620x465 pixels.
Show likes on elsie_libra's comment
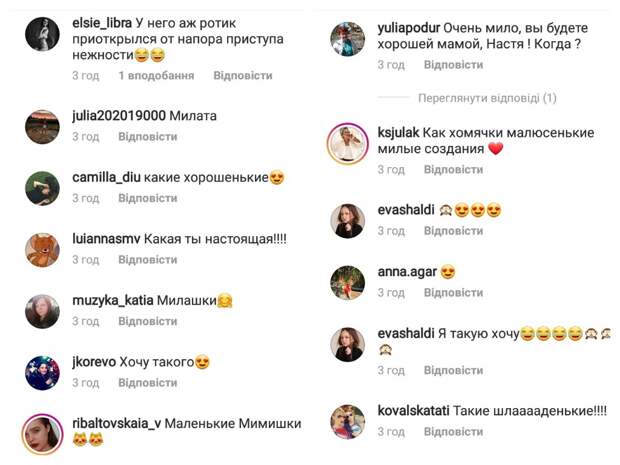click(156, 76)
